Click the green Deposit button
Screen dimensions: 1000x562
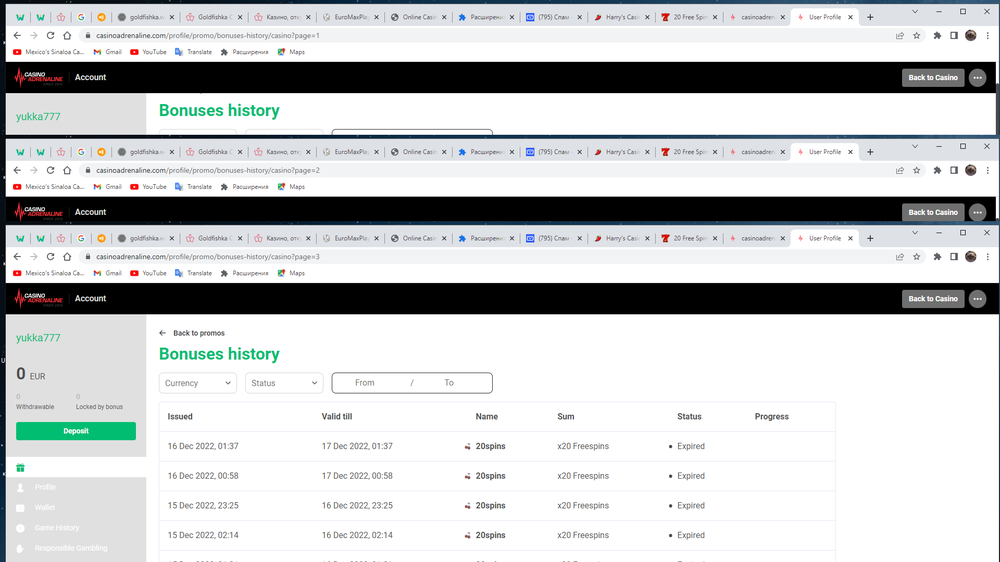pyautogui.click(x=76, y=431)
